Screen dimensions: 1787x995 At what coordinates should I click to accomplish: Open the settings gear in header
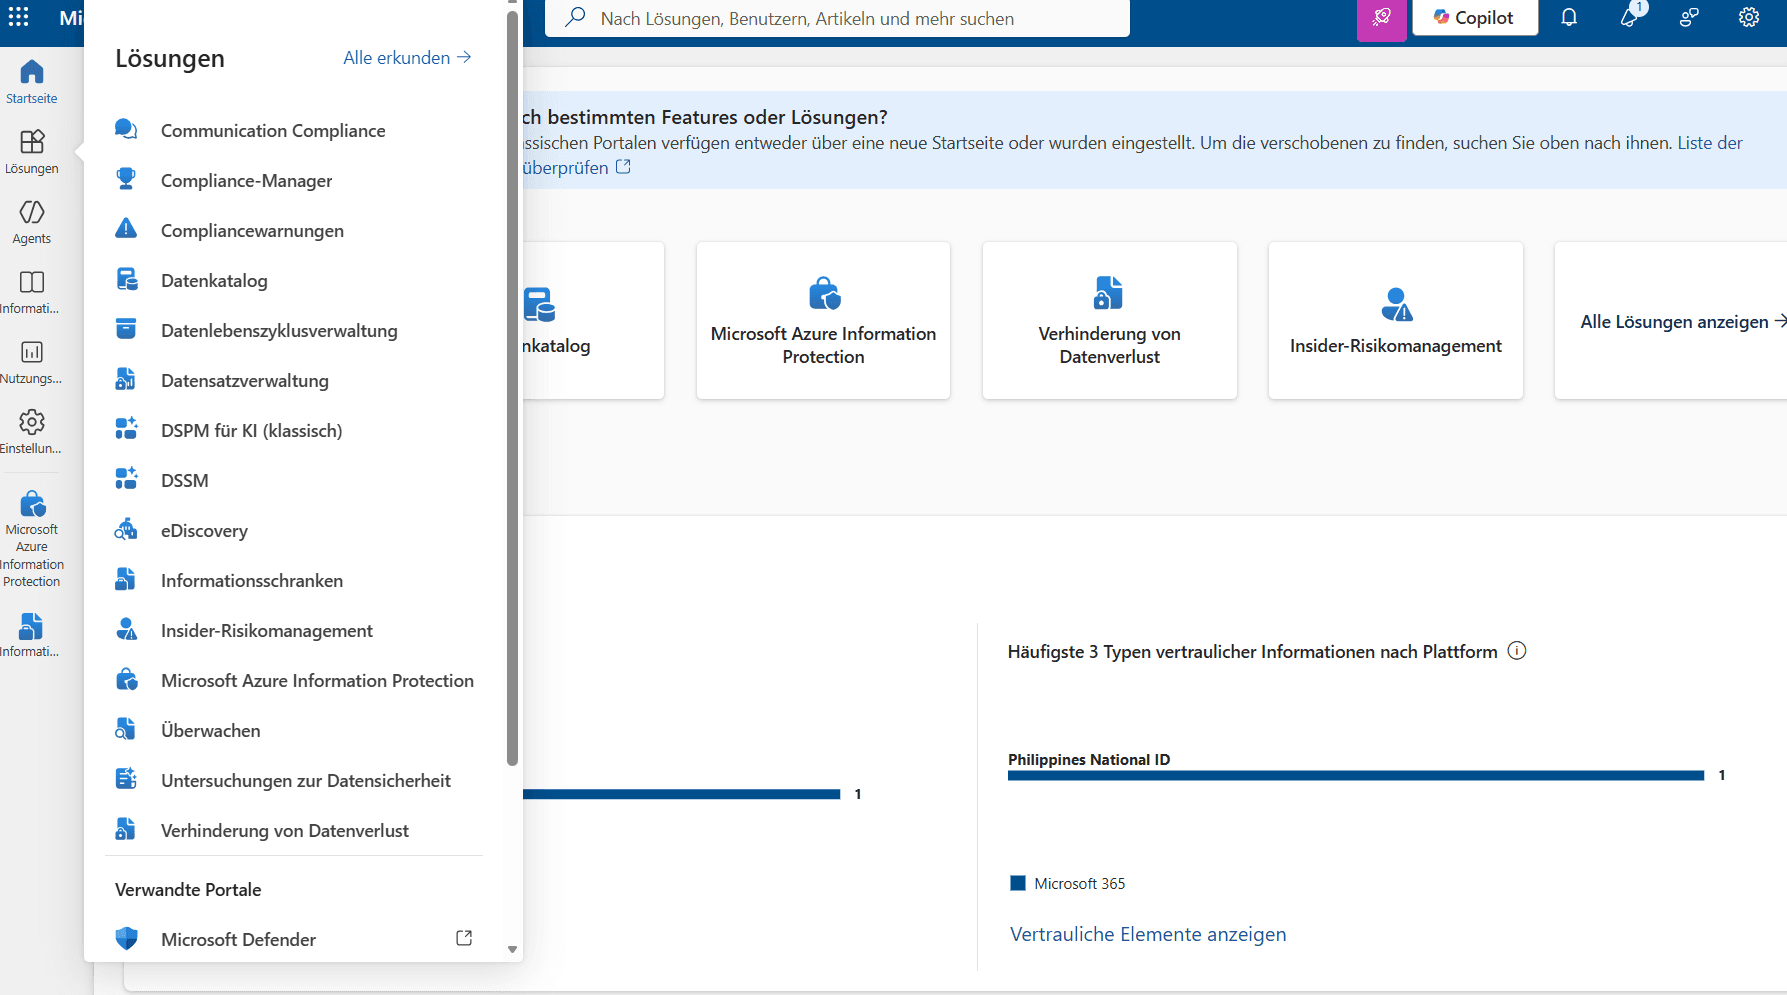pos(1749,17)
